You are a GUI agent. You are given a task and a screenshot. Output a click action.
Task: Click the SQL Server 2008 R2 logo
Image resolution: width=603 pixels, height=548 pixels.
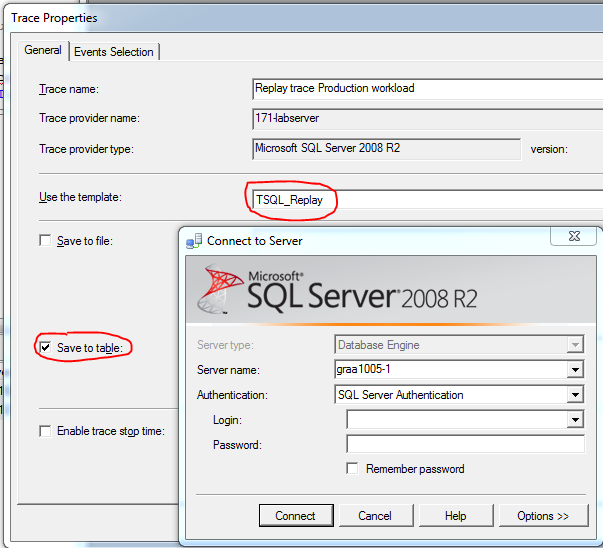coord(336,289)
